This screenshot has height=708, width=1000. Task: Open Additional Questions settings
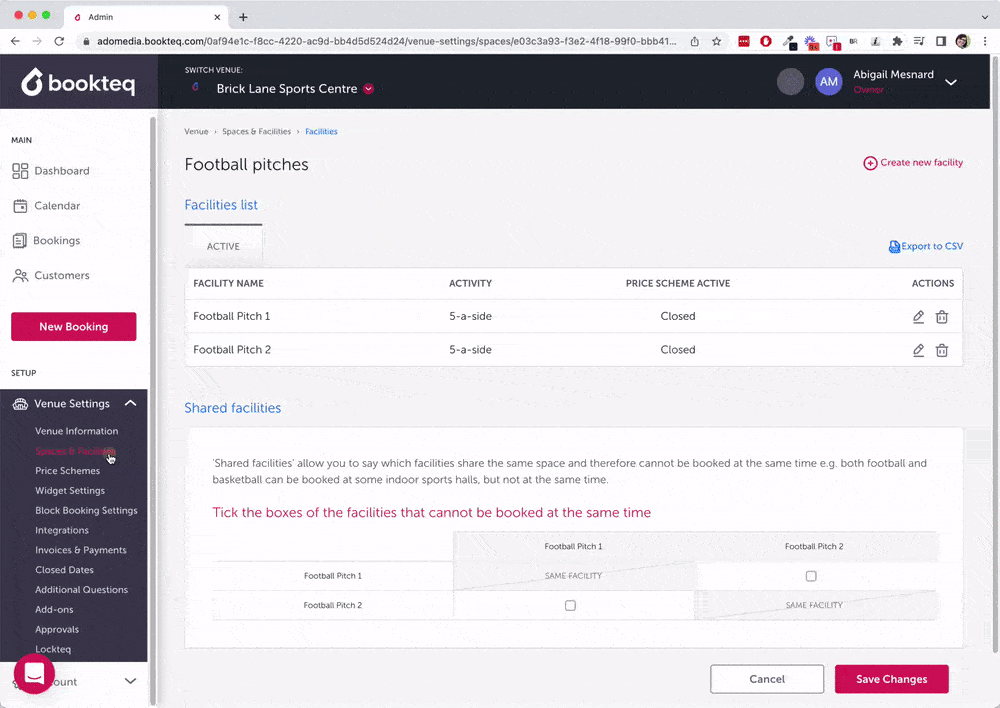[82, 589]
